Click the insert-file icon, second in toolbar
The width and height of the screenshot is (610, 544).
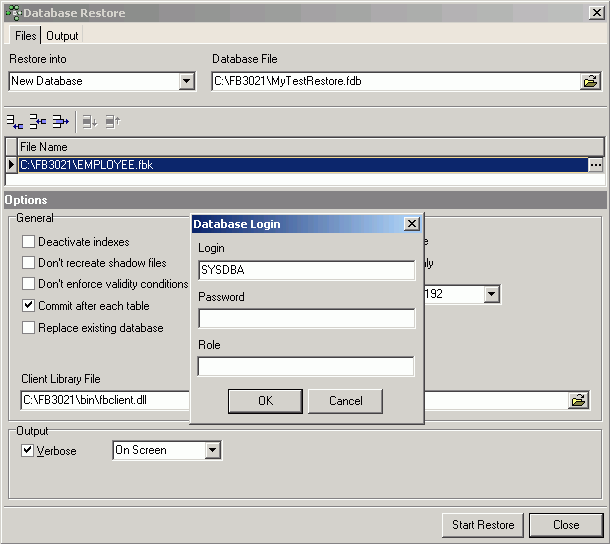[x=38, y=122]
